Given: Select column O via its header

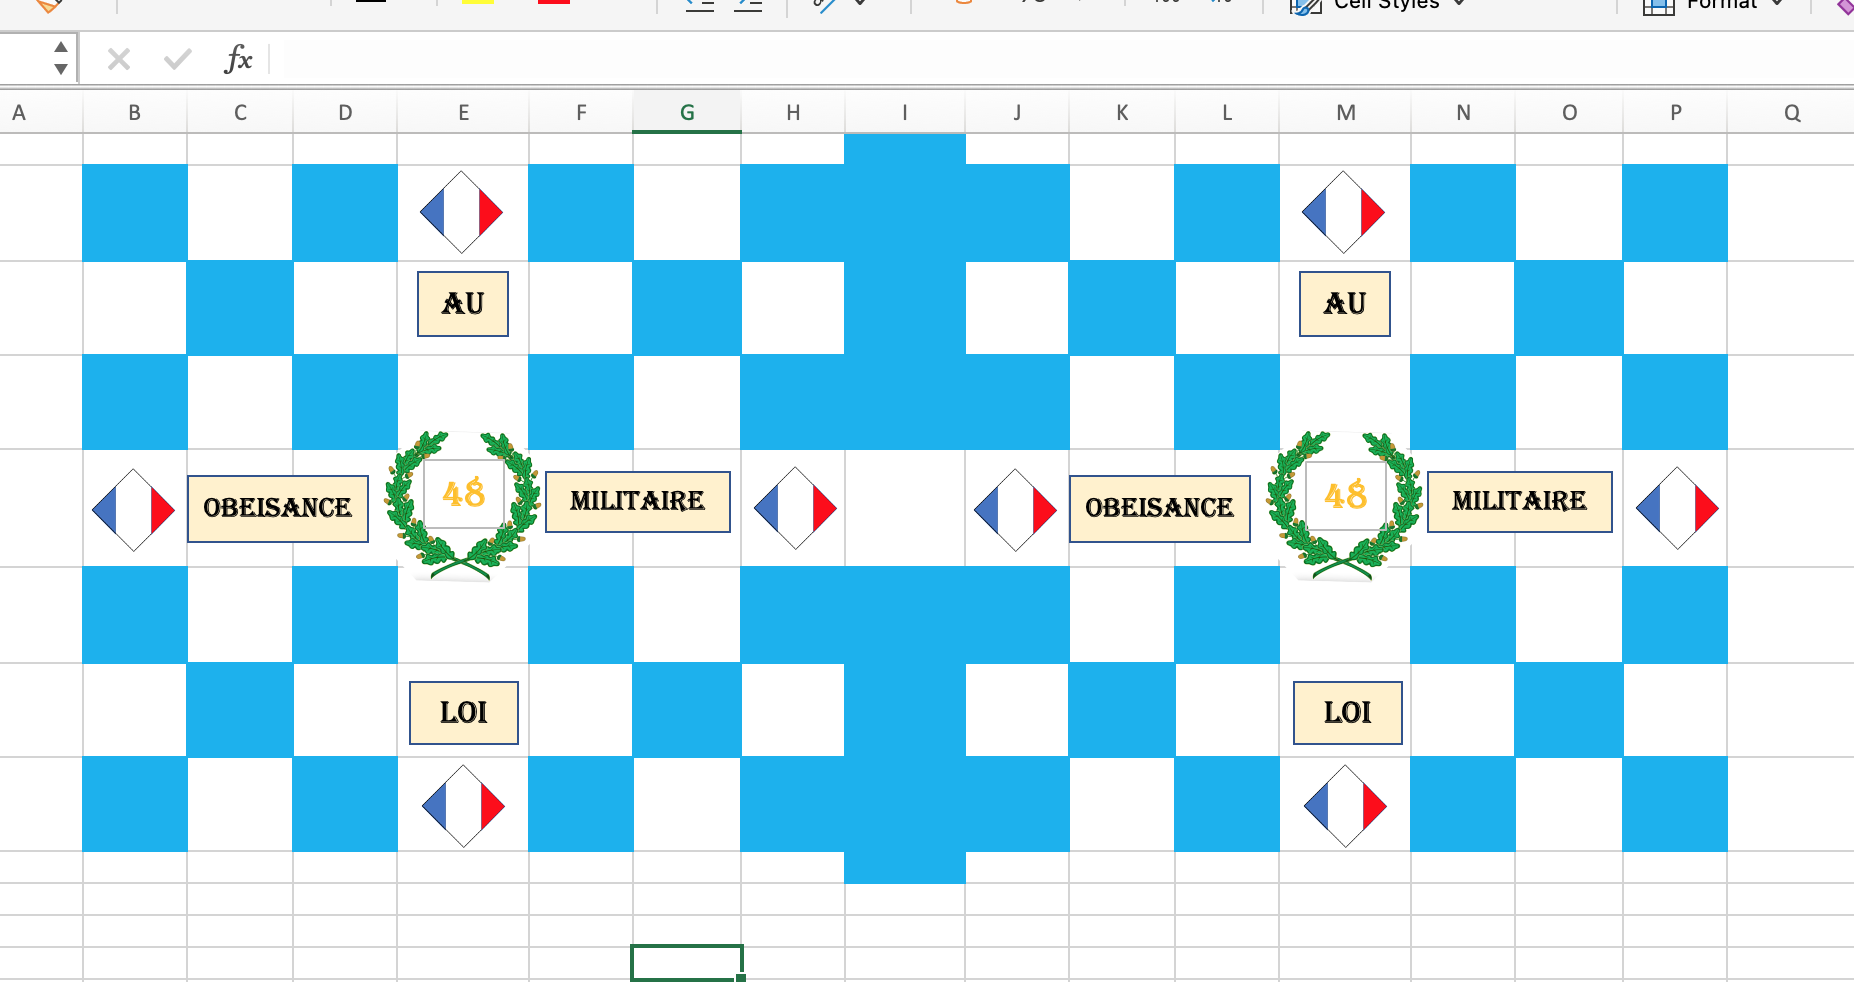Looking at the screenshot, I should [1569, 113].
